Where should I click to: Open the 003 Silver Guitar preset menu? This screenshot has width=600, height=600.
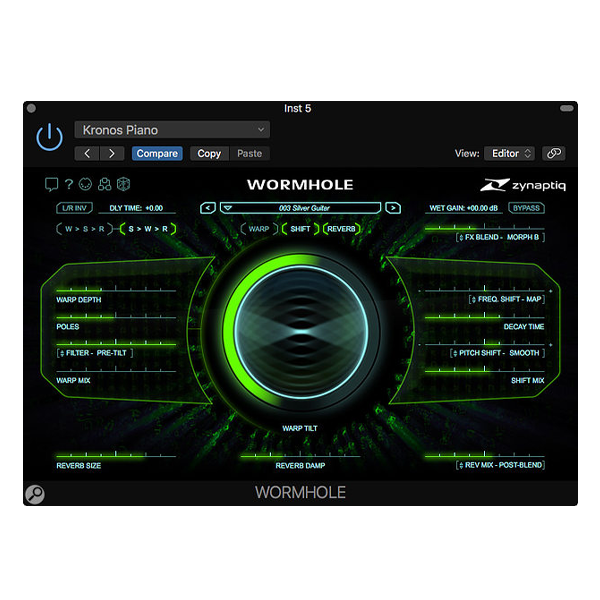[300, 208]
